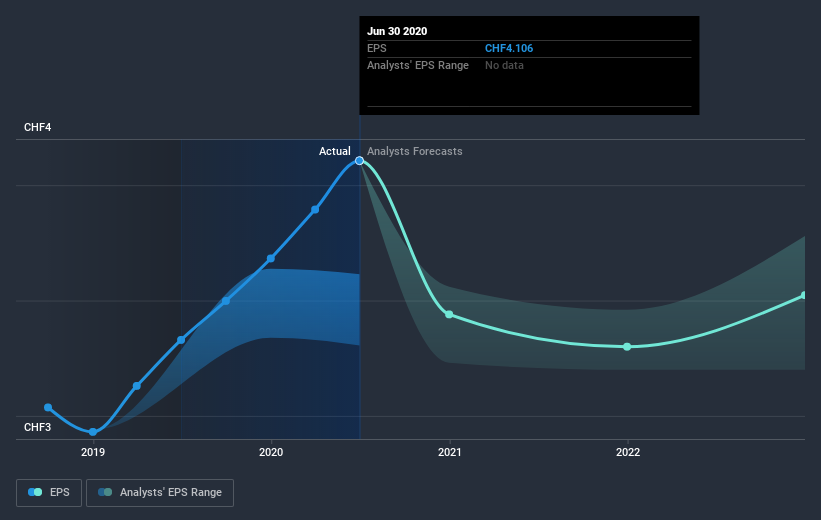Click the CHF4 y-axis label
The image size is (821, 520).
point(38,127)
